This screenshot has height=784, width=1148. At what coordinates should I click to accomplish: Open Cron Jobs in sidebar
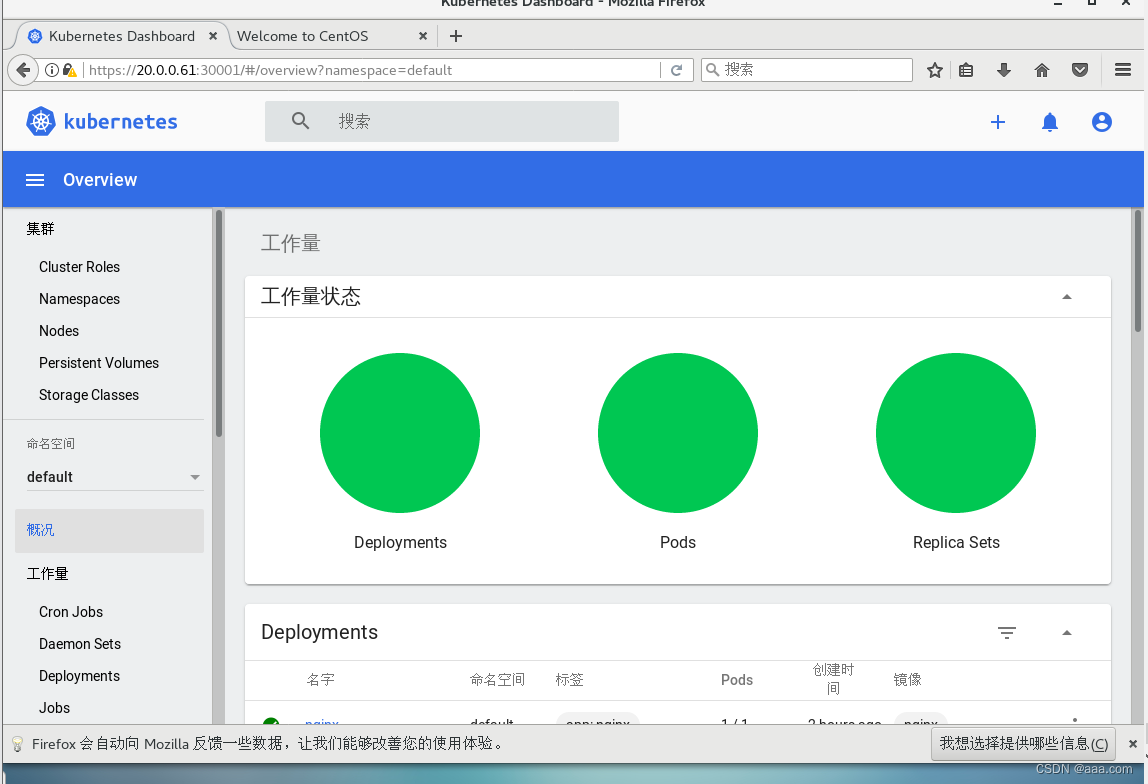tap(71, 612)
